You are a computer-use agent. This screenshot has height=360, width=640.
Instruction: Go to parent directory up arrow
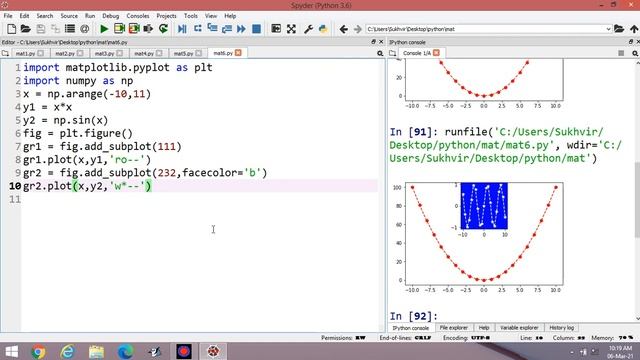coord(633,29)
